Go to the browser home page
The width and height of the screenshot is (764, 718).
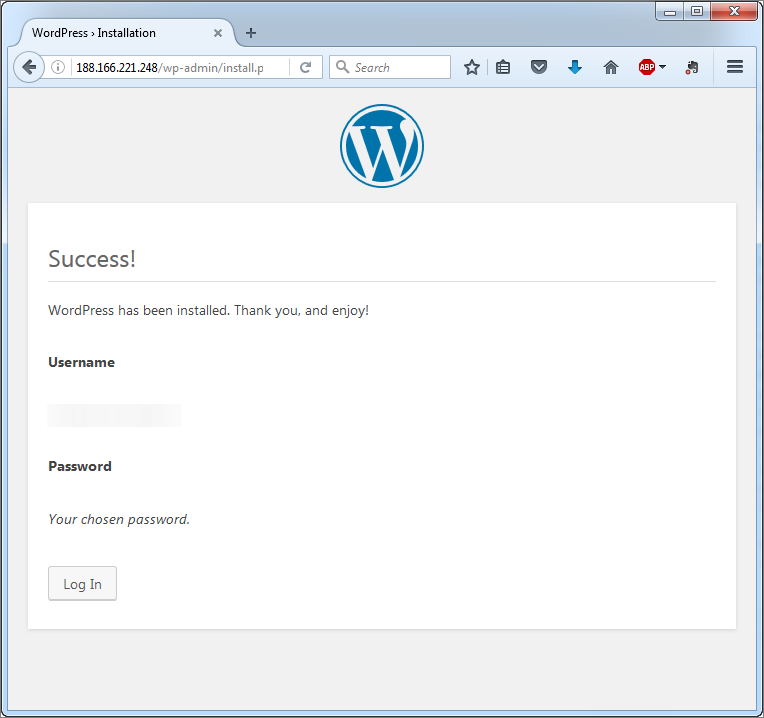coord(611,67)
